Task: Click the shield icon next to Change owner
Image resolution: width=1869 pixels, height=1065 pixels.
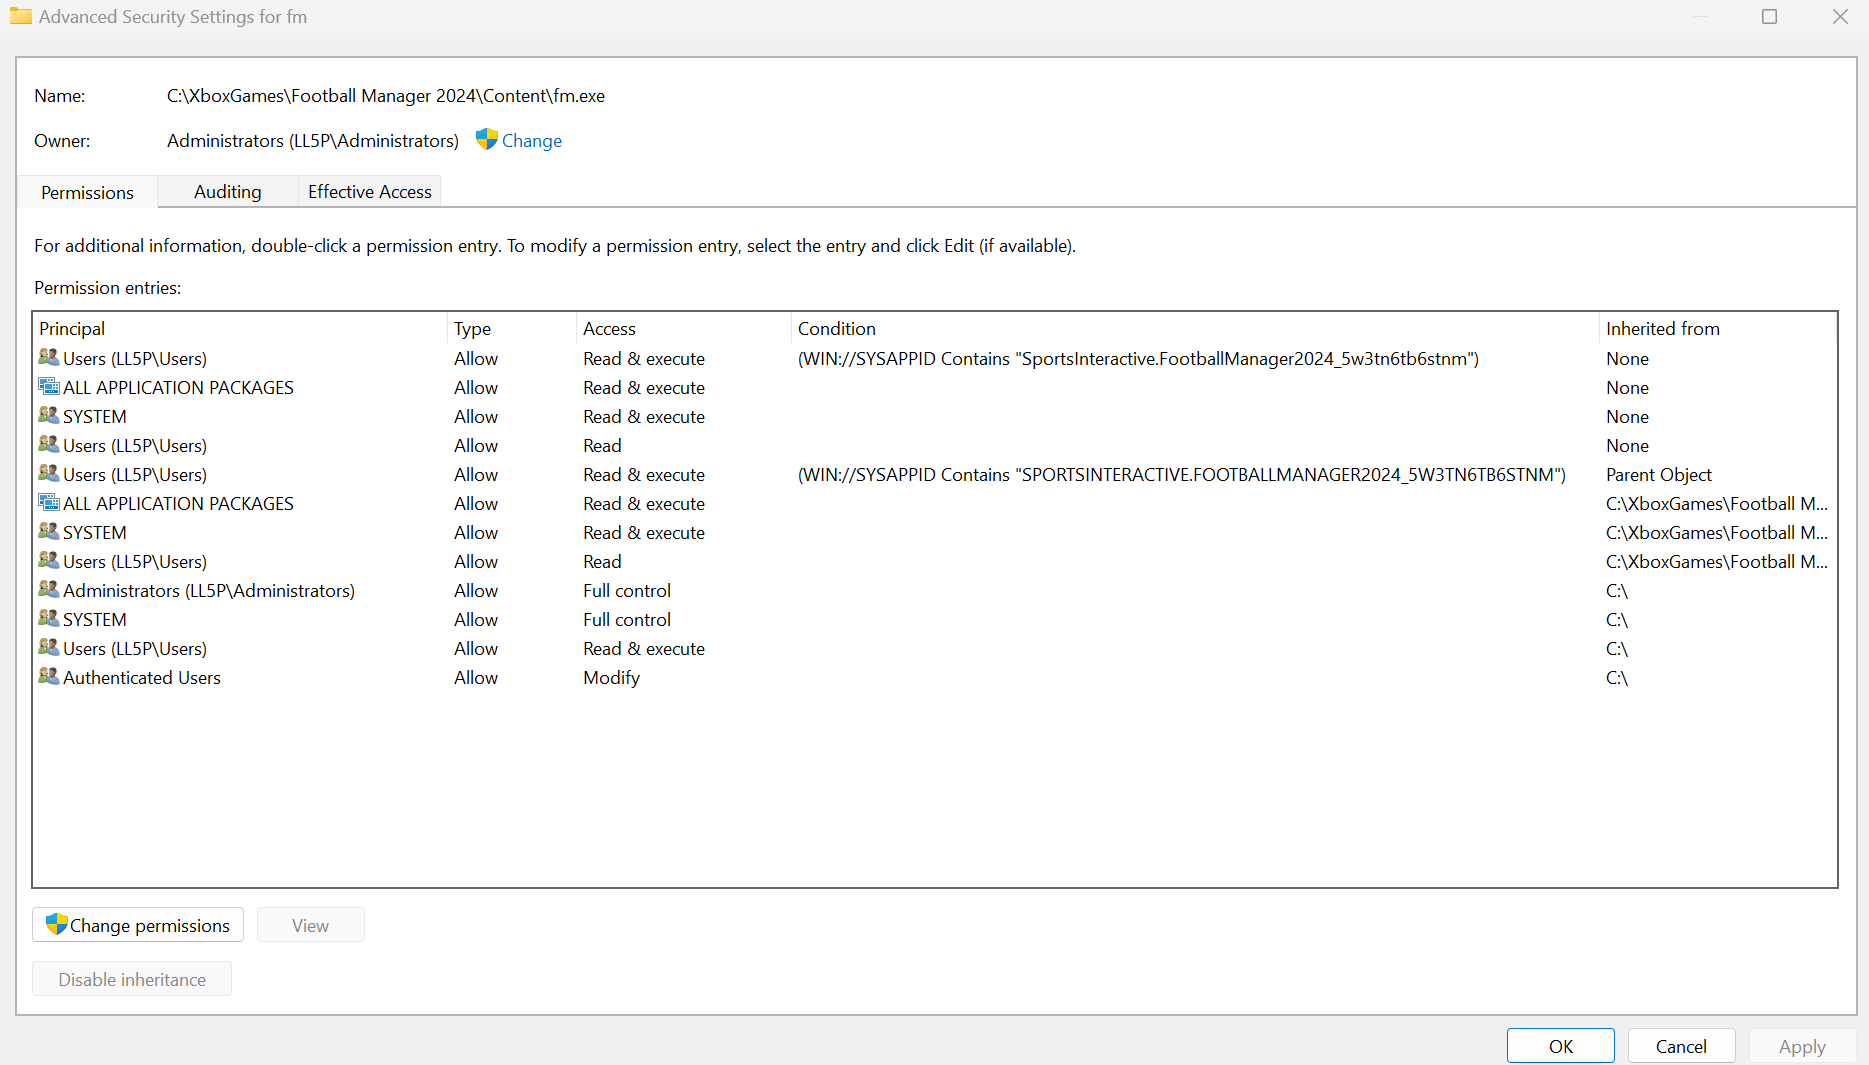Action: coord(487,139)
